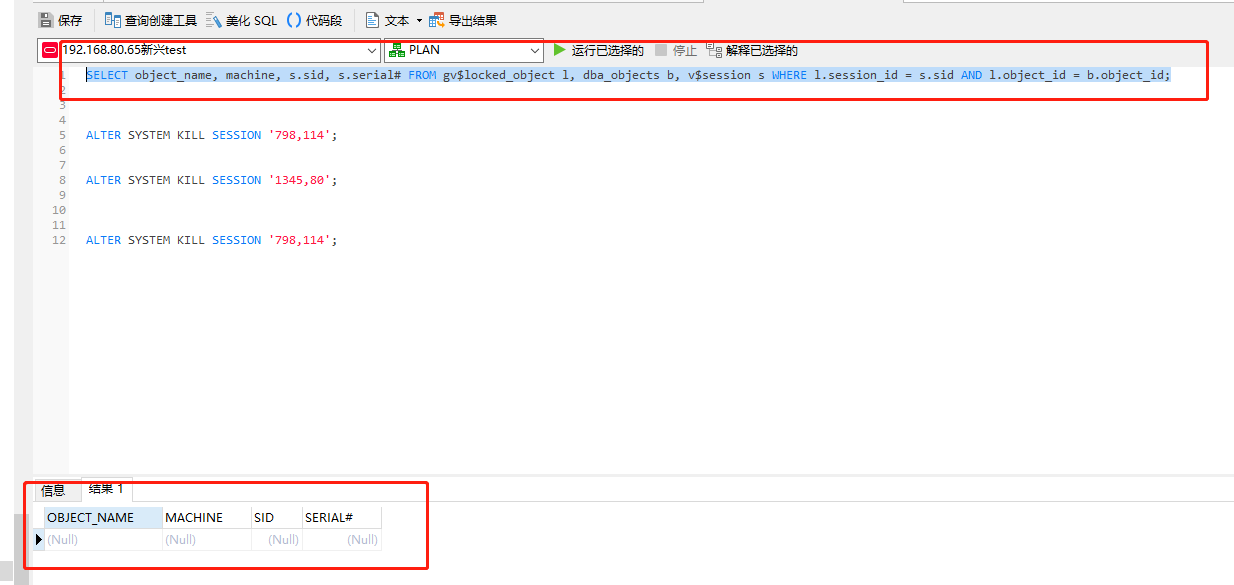Expand the Text (文本) dropdown arrow
1234x585 pixels.
tap(419, 21)
